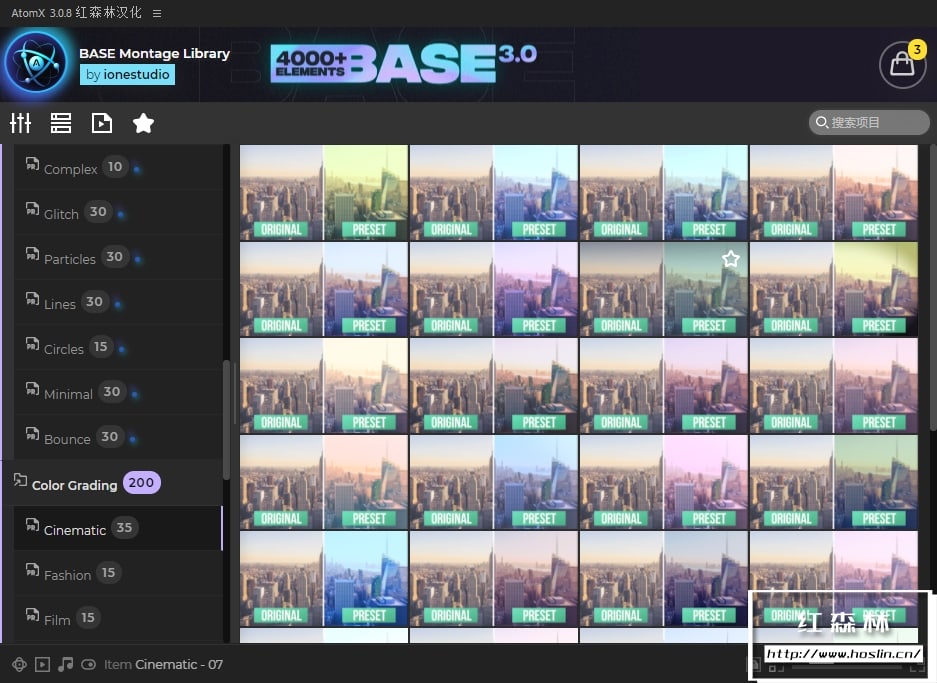Select the Lines category

point(118,303)
